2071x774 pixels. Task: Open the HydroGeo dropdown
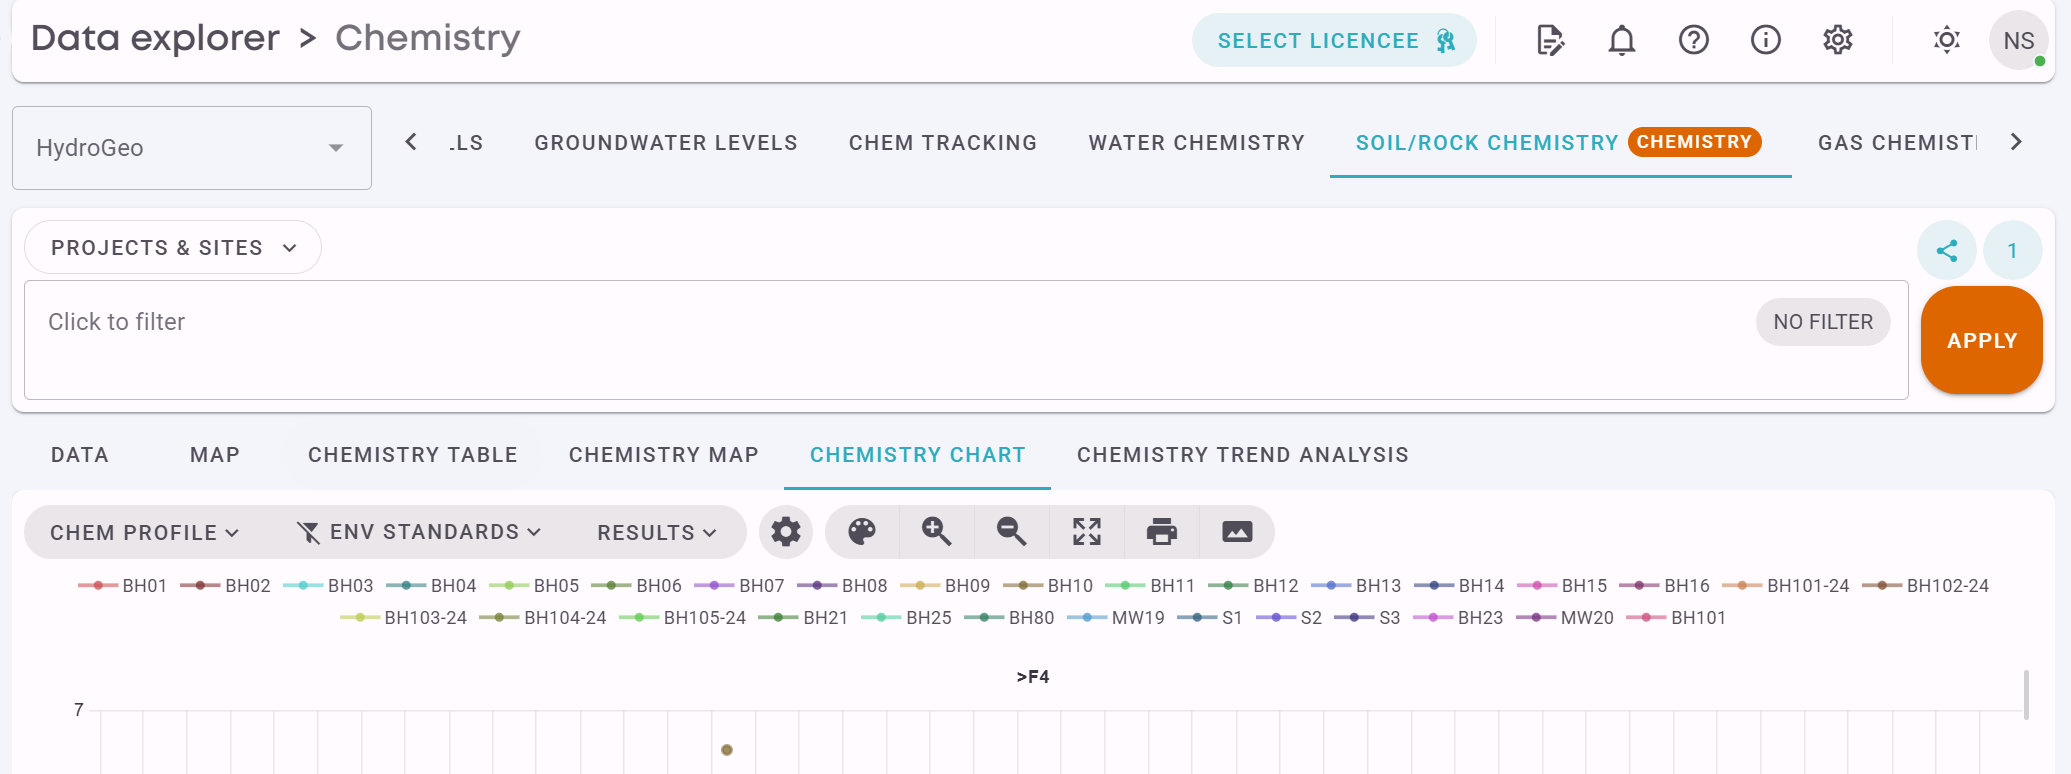(192, 148)
